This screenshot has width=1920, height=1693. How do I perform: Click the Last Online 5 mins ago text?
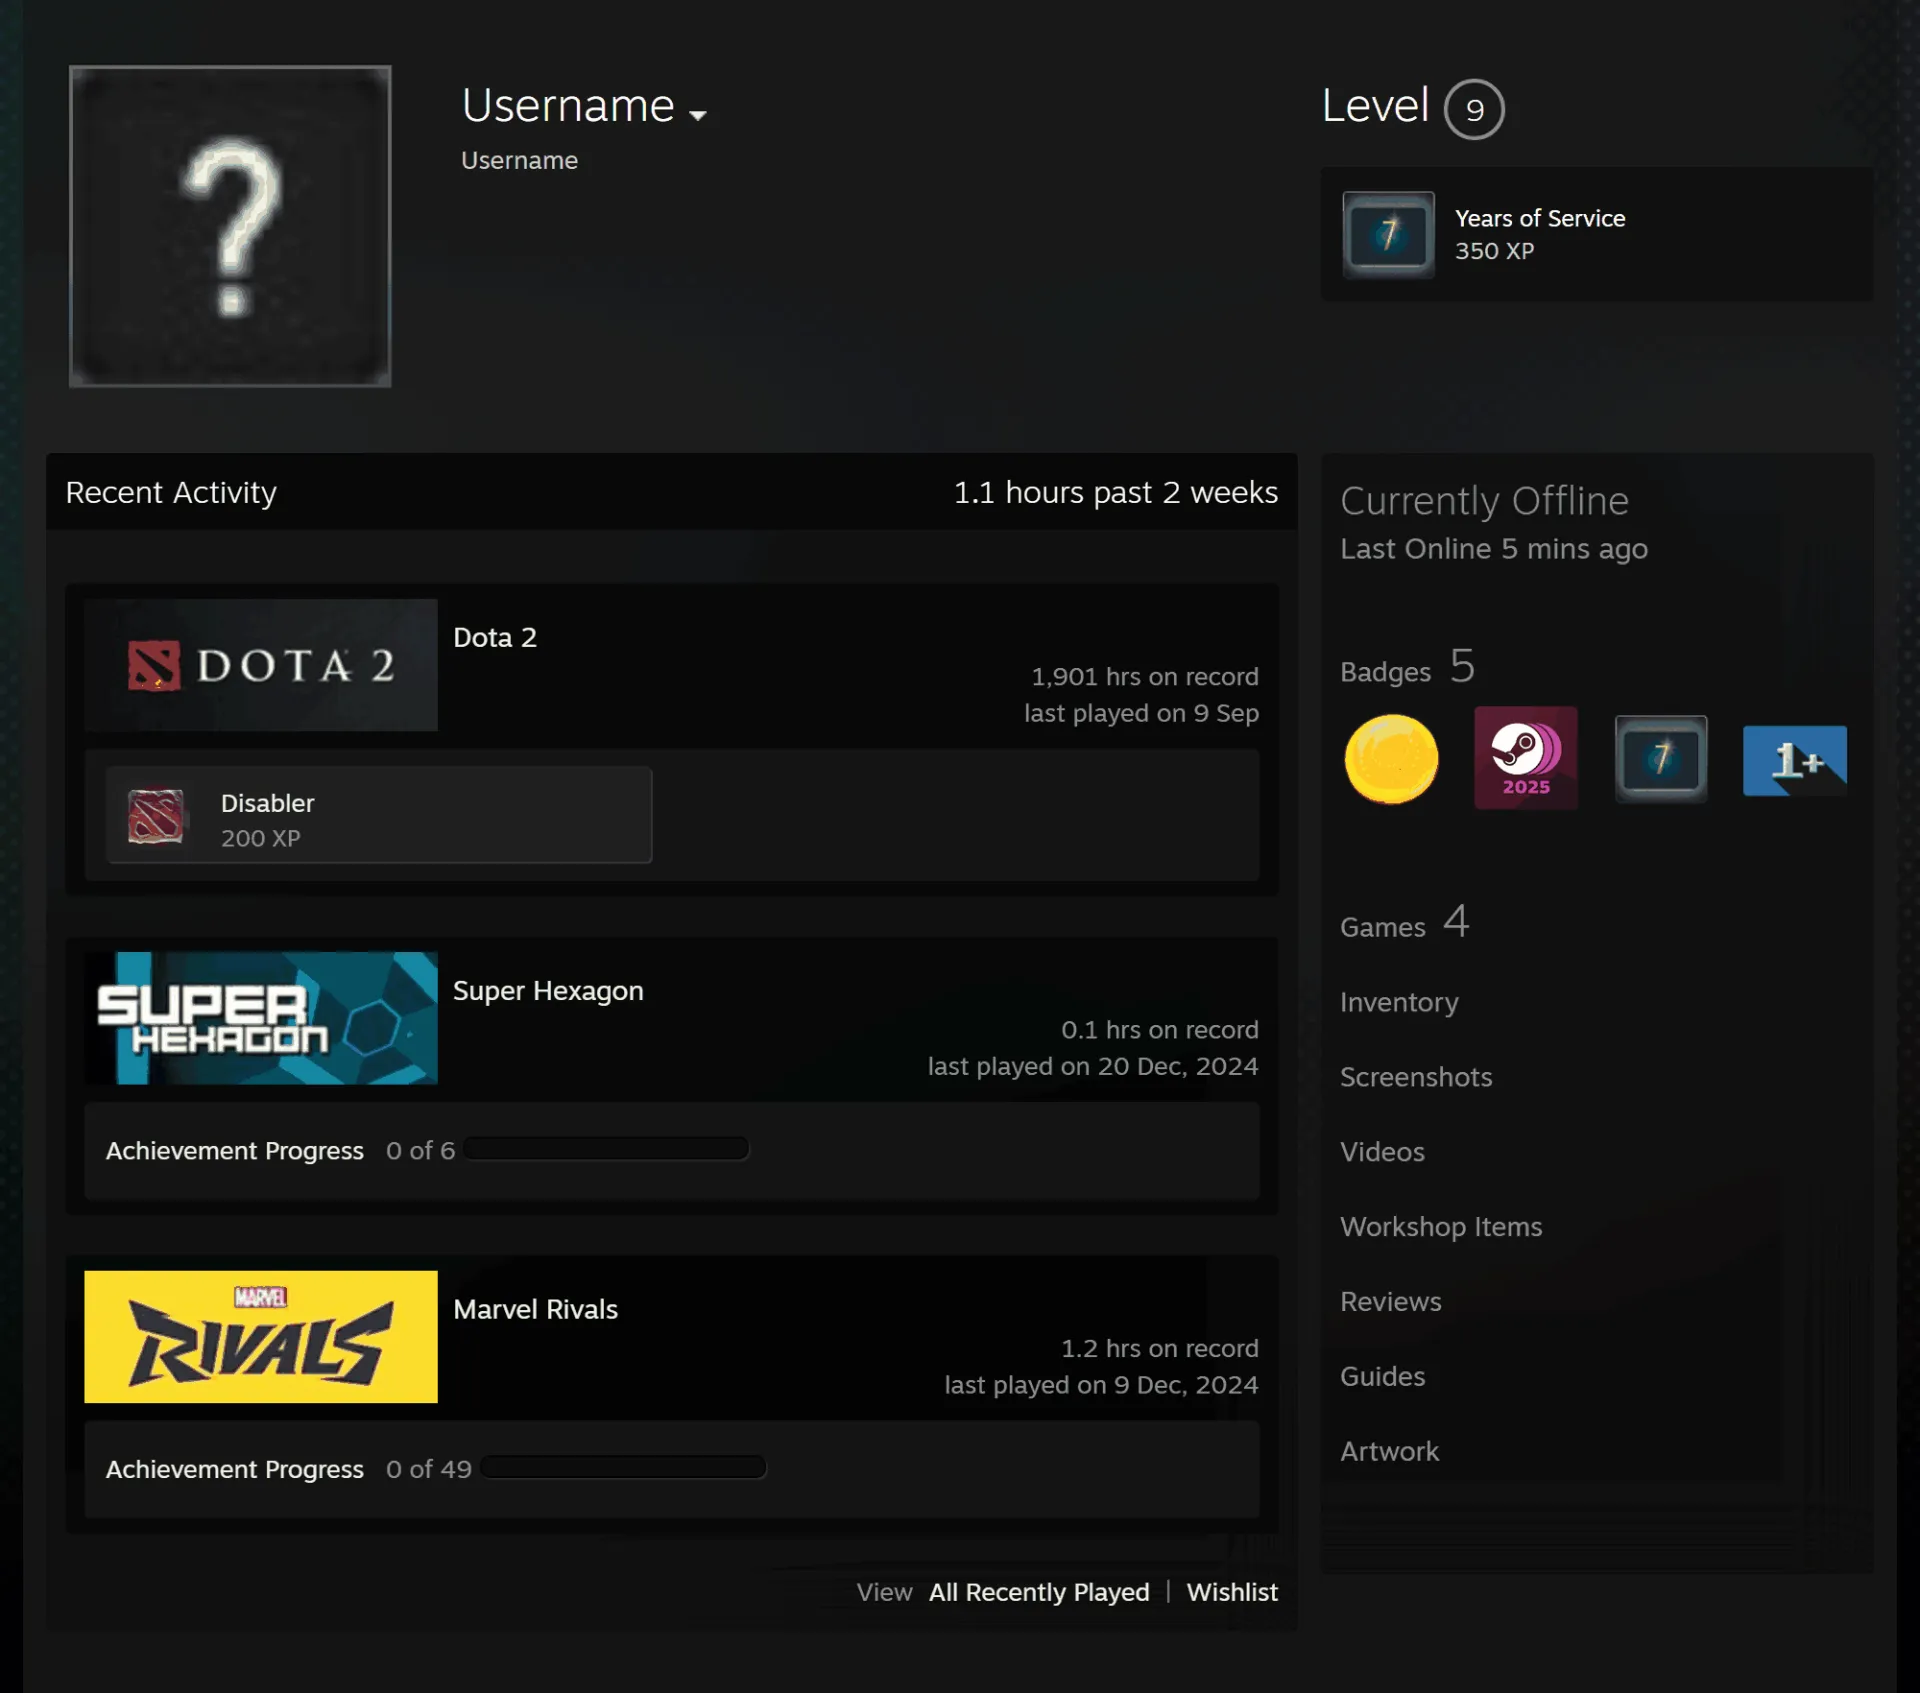pos(1494,549)
